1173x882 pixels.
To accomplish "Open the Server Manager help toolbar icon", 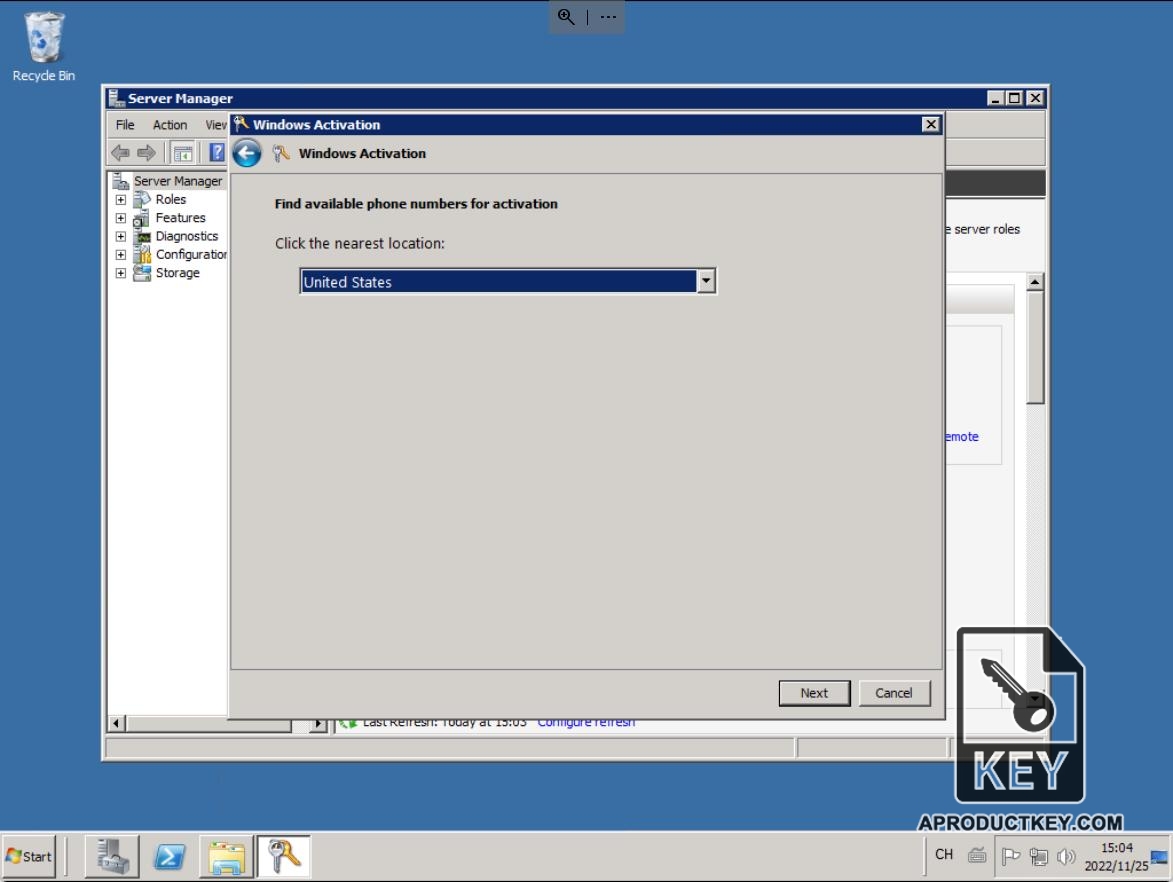I will (216, 153).
